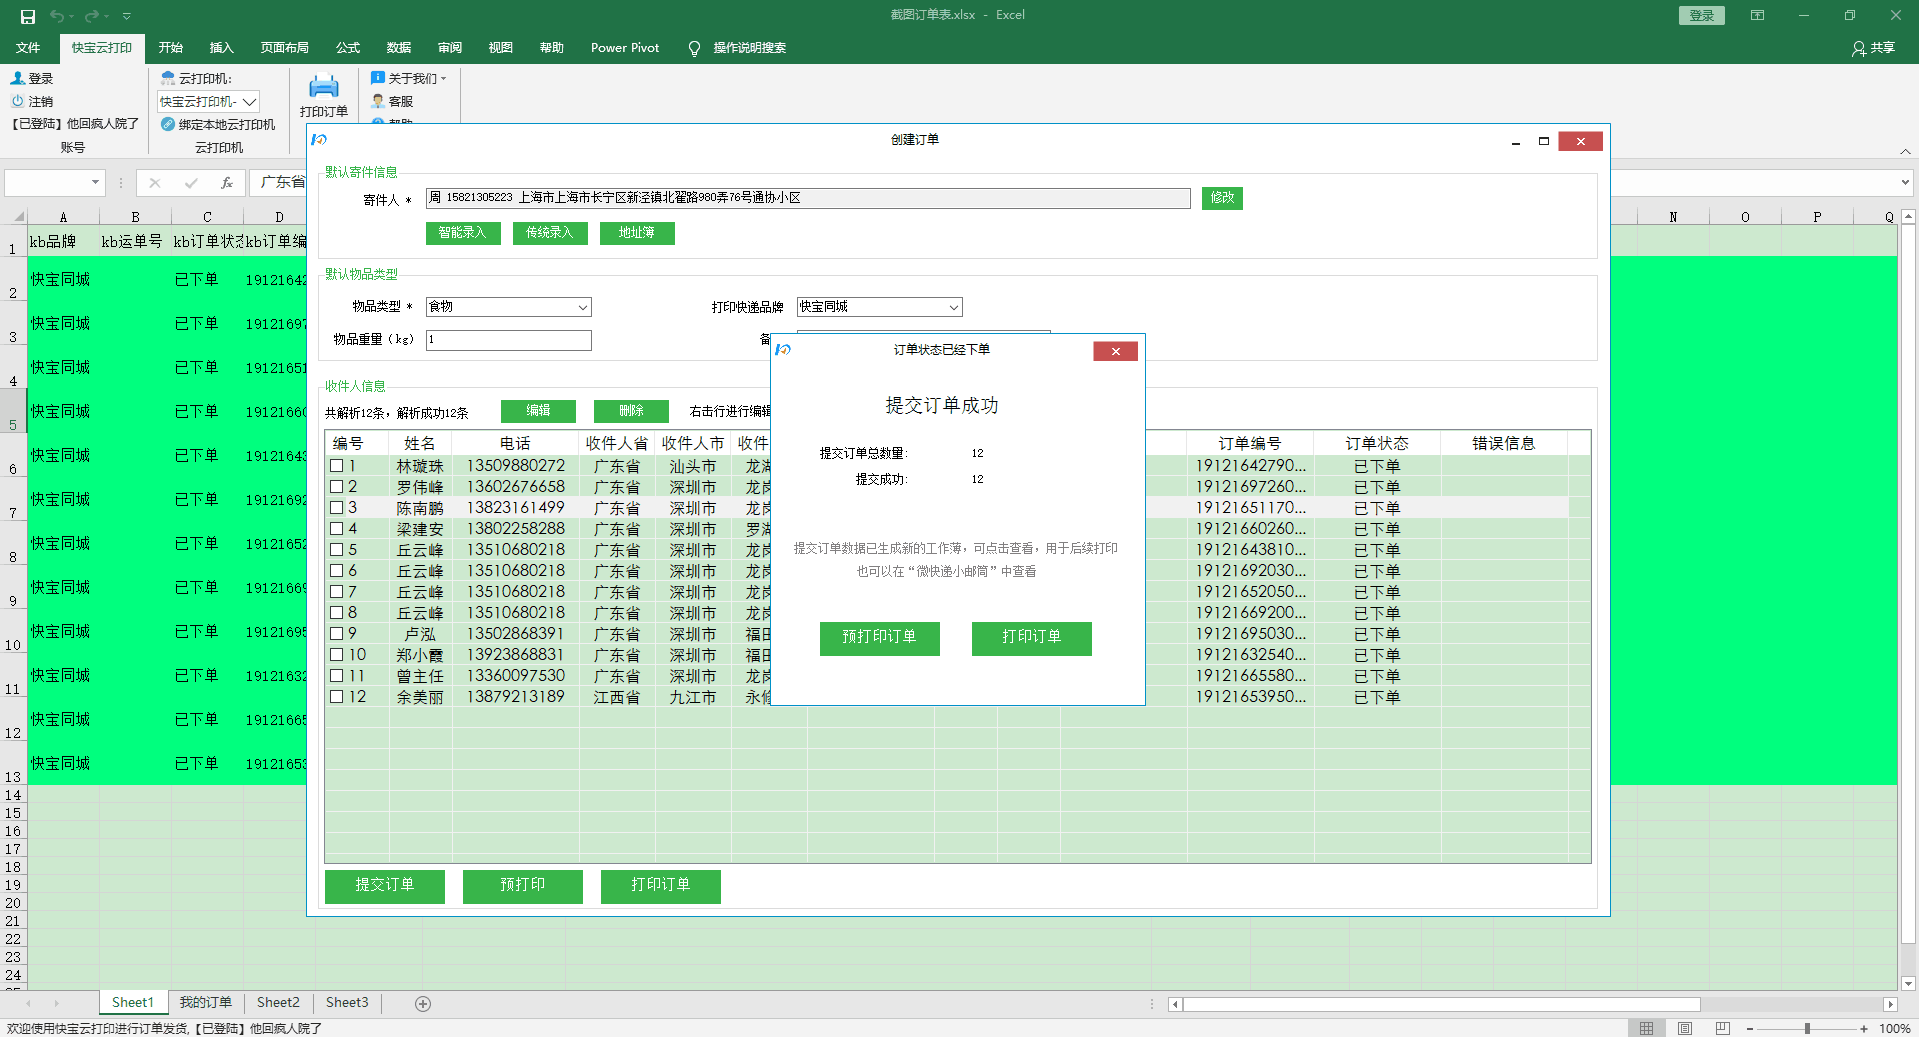This screenshot has width=1919, height=1037.
Task: Switch to the Sheet3 tab
Action: (347, 1003)
